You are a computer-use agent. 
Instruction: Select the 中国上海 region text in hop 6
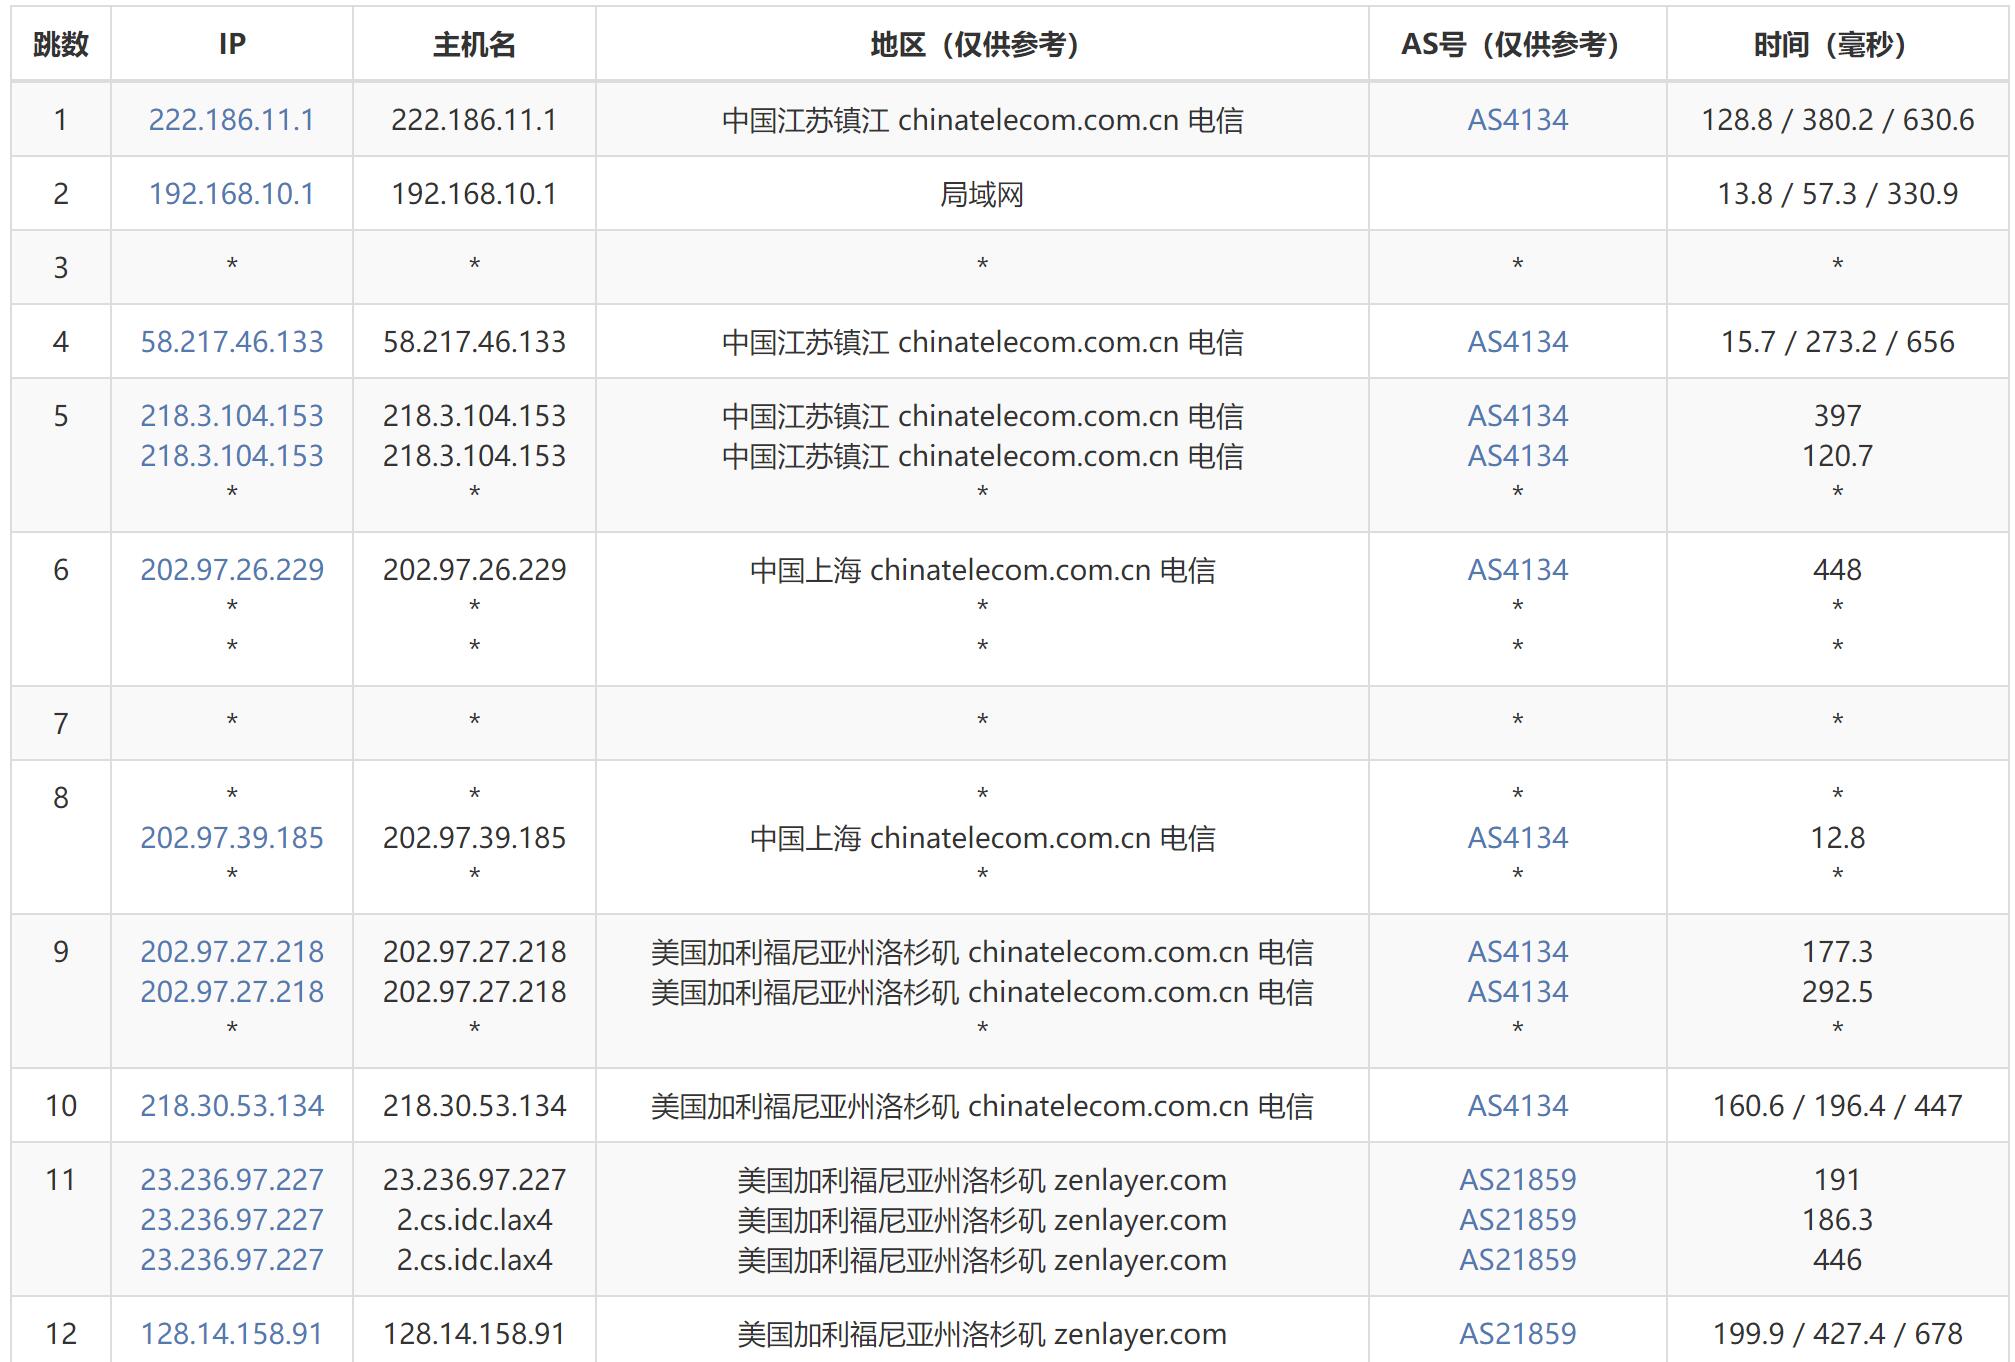(982, 570)
